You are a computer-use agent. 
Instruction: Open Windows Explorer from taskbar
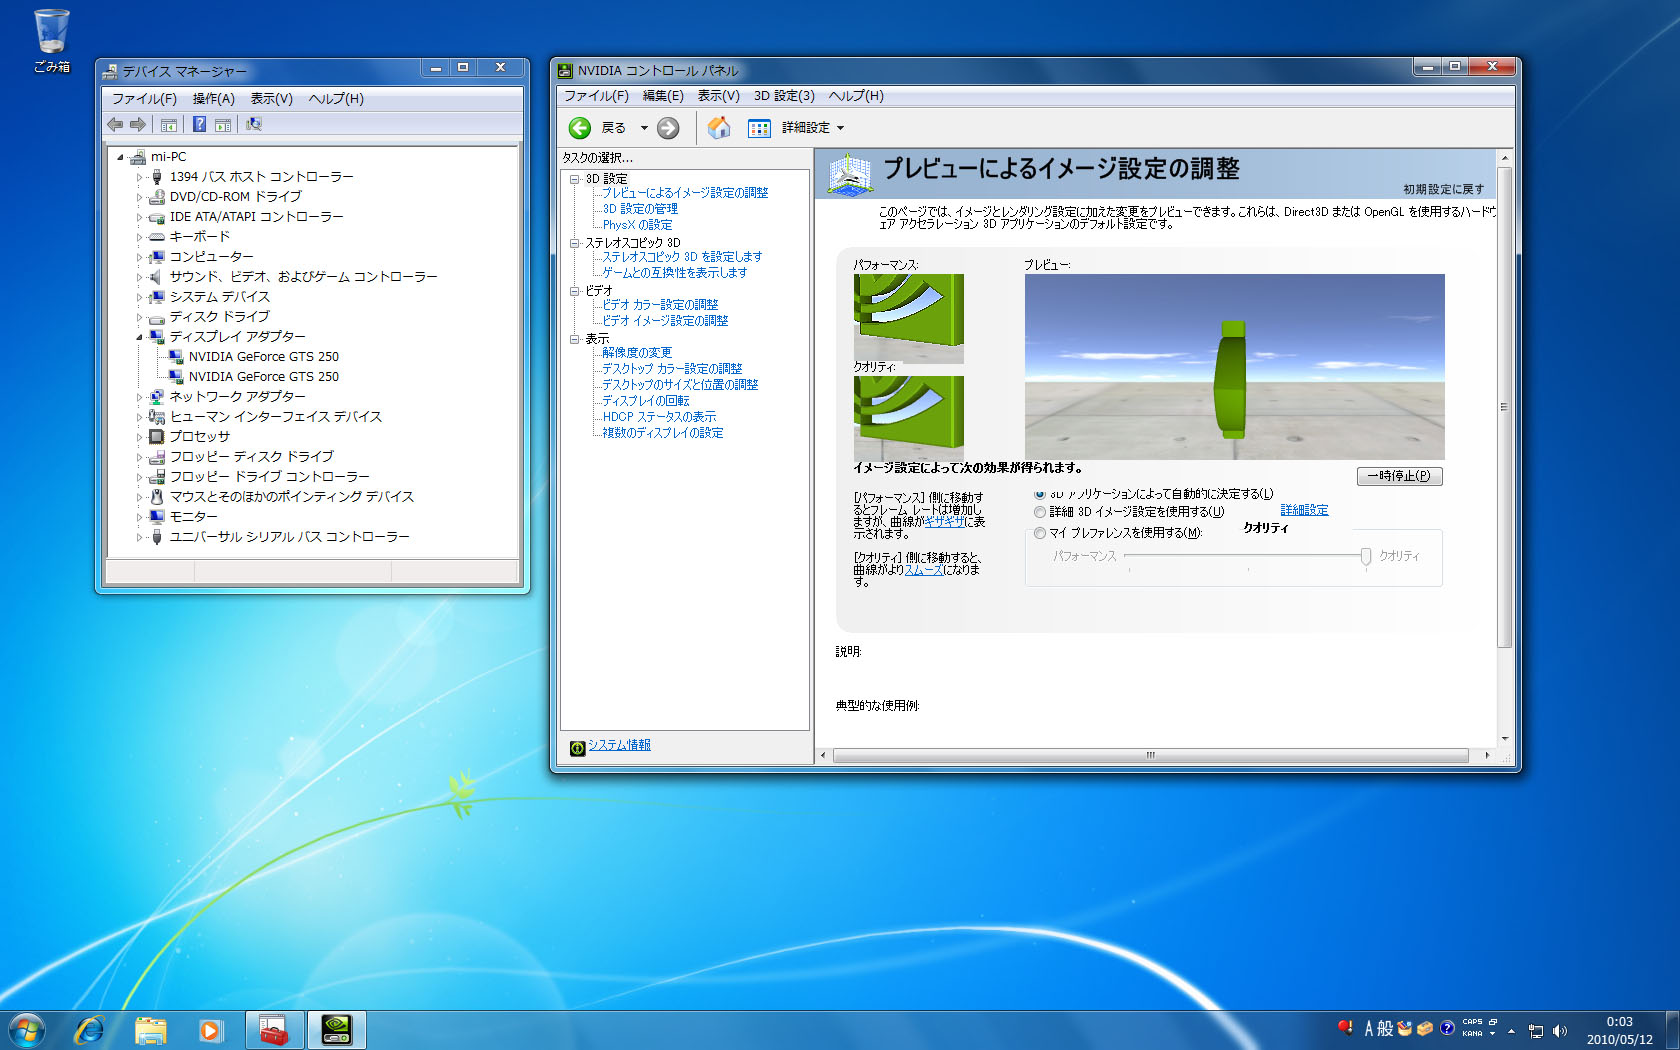pyautogui.click(x=151, y=1030)
